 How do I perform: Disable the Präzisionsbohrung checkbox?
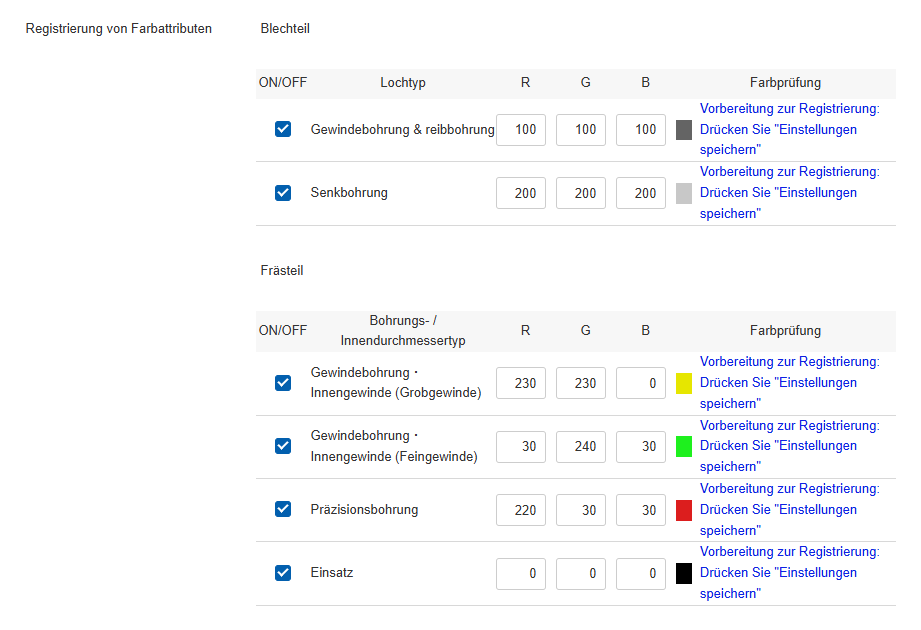tap(283, 509)
